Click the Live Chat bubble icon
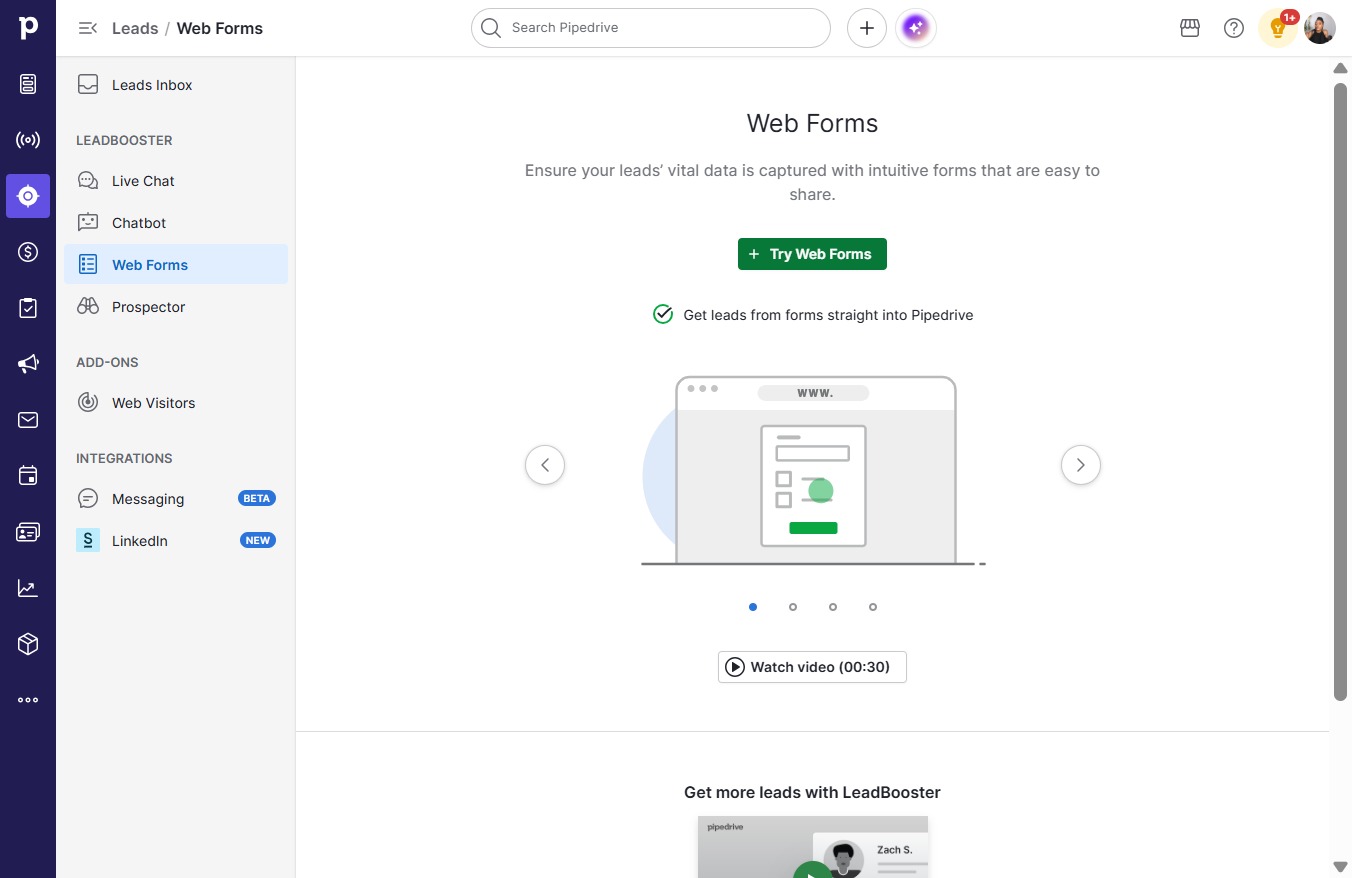Viewport: 1352px width, 878px height. coord(88,181)
